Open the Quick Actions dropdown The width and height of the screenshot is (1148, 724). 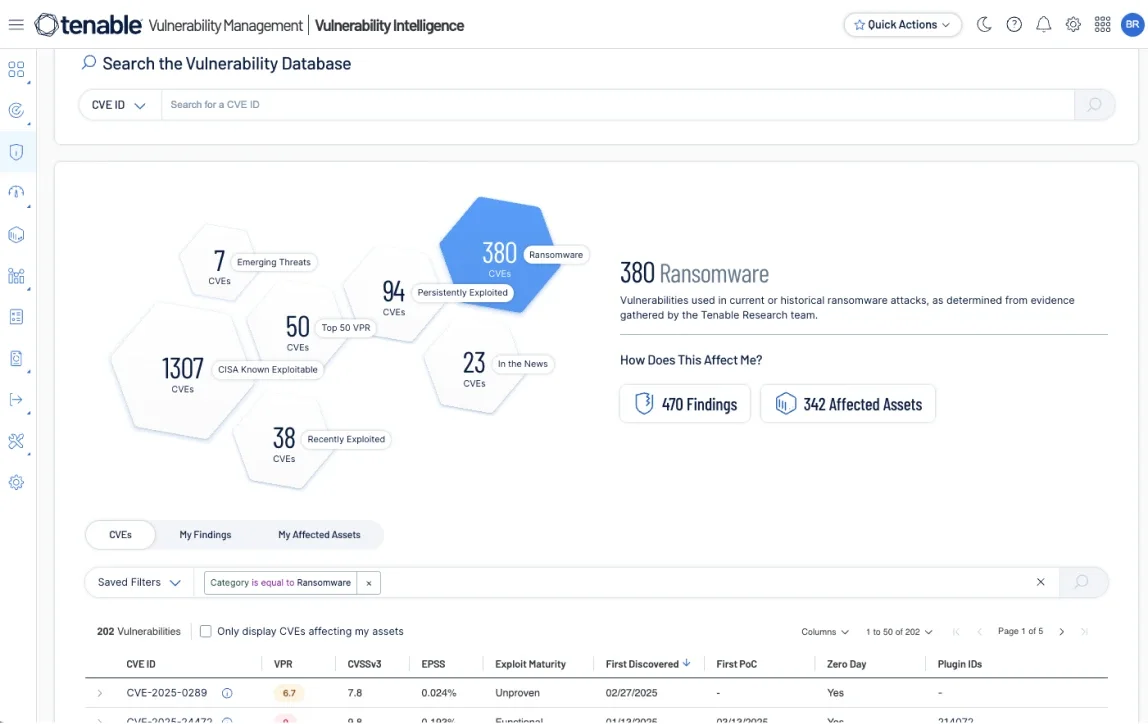pos(903,25)
